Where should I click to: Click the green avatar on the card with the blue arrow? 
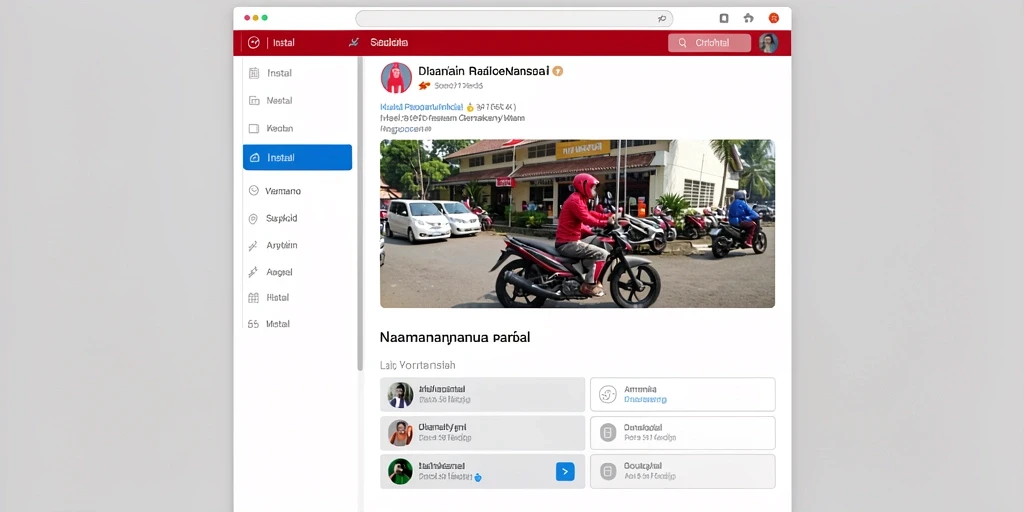400,472
